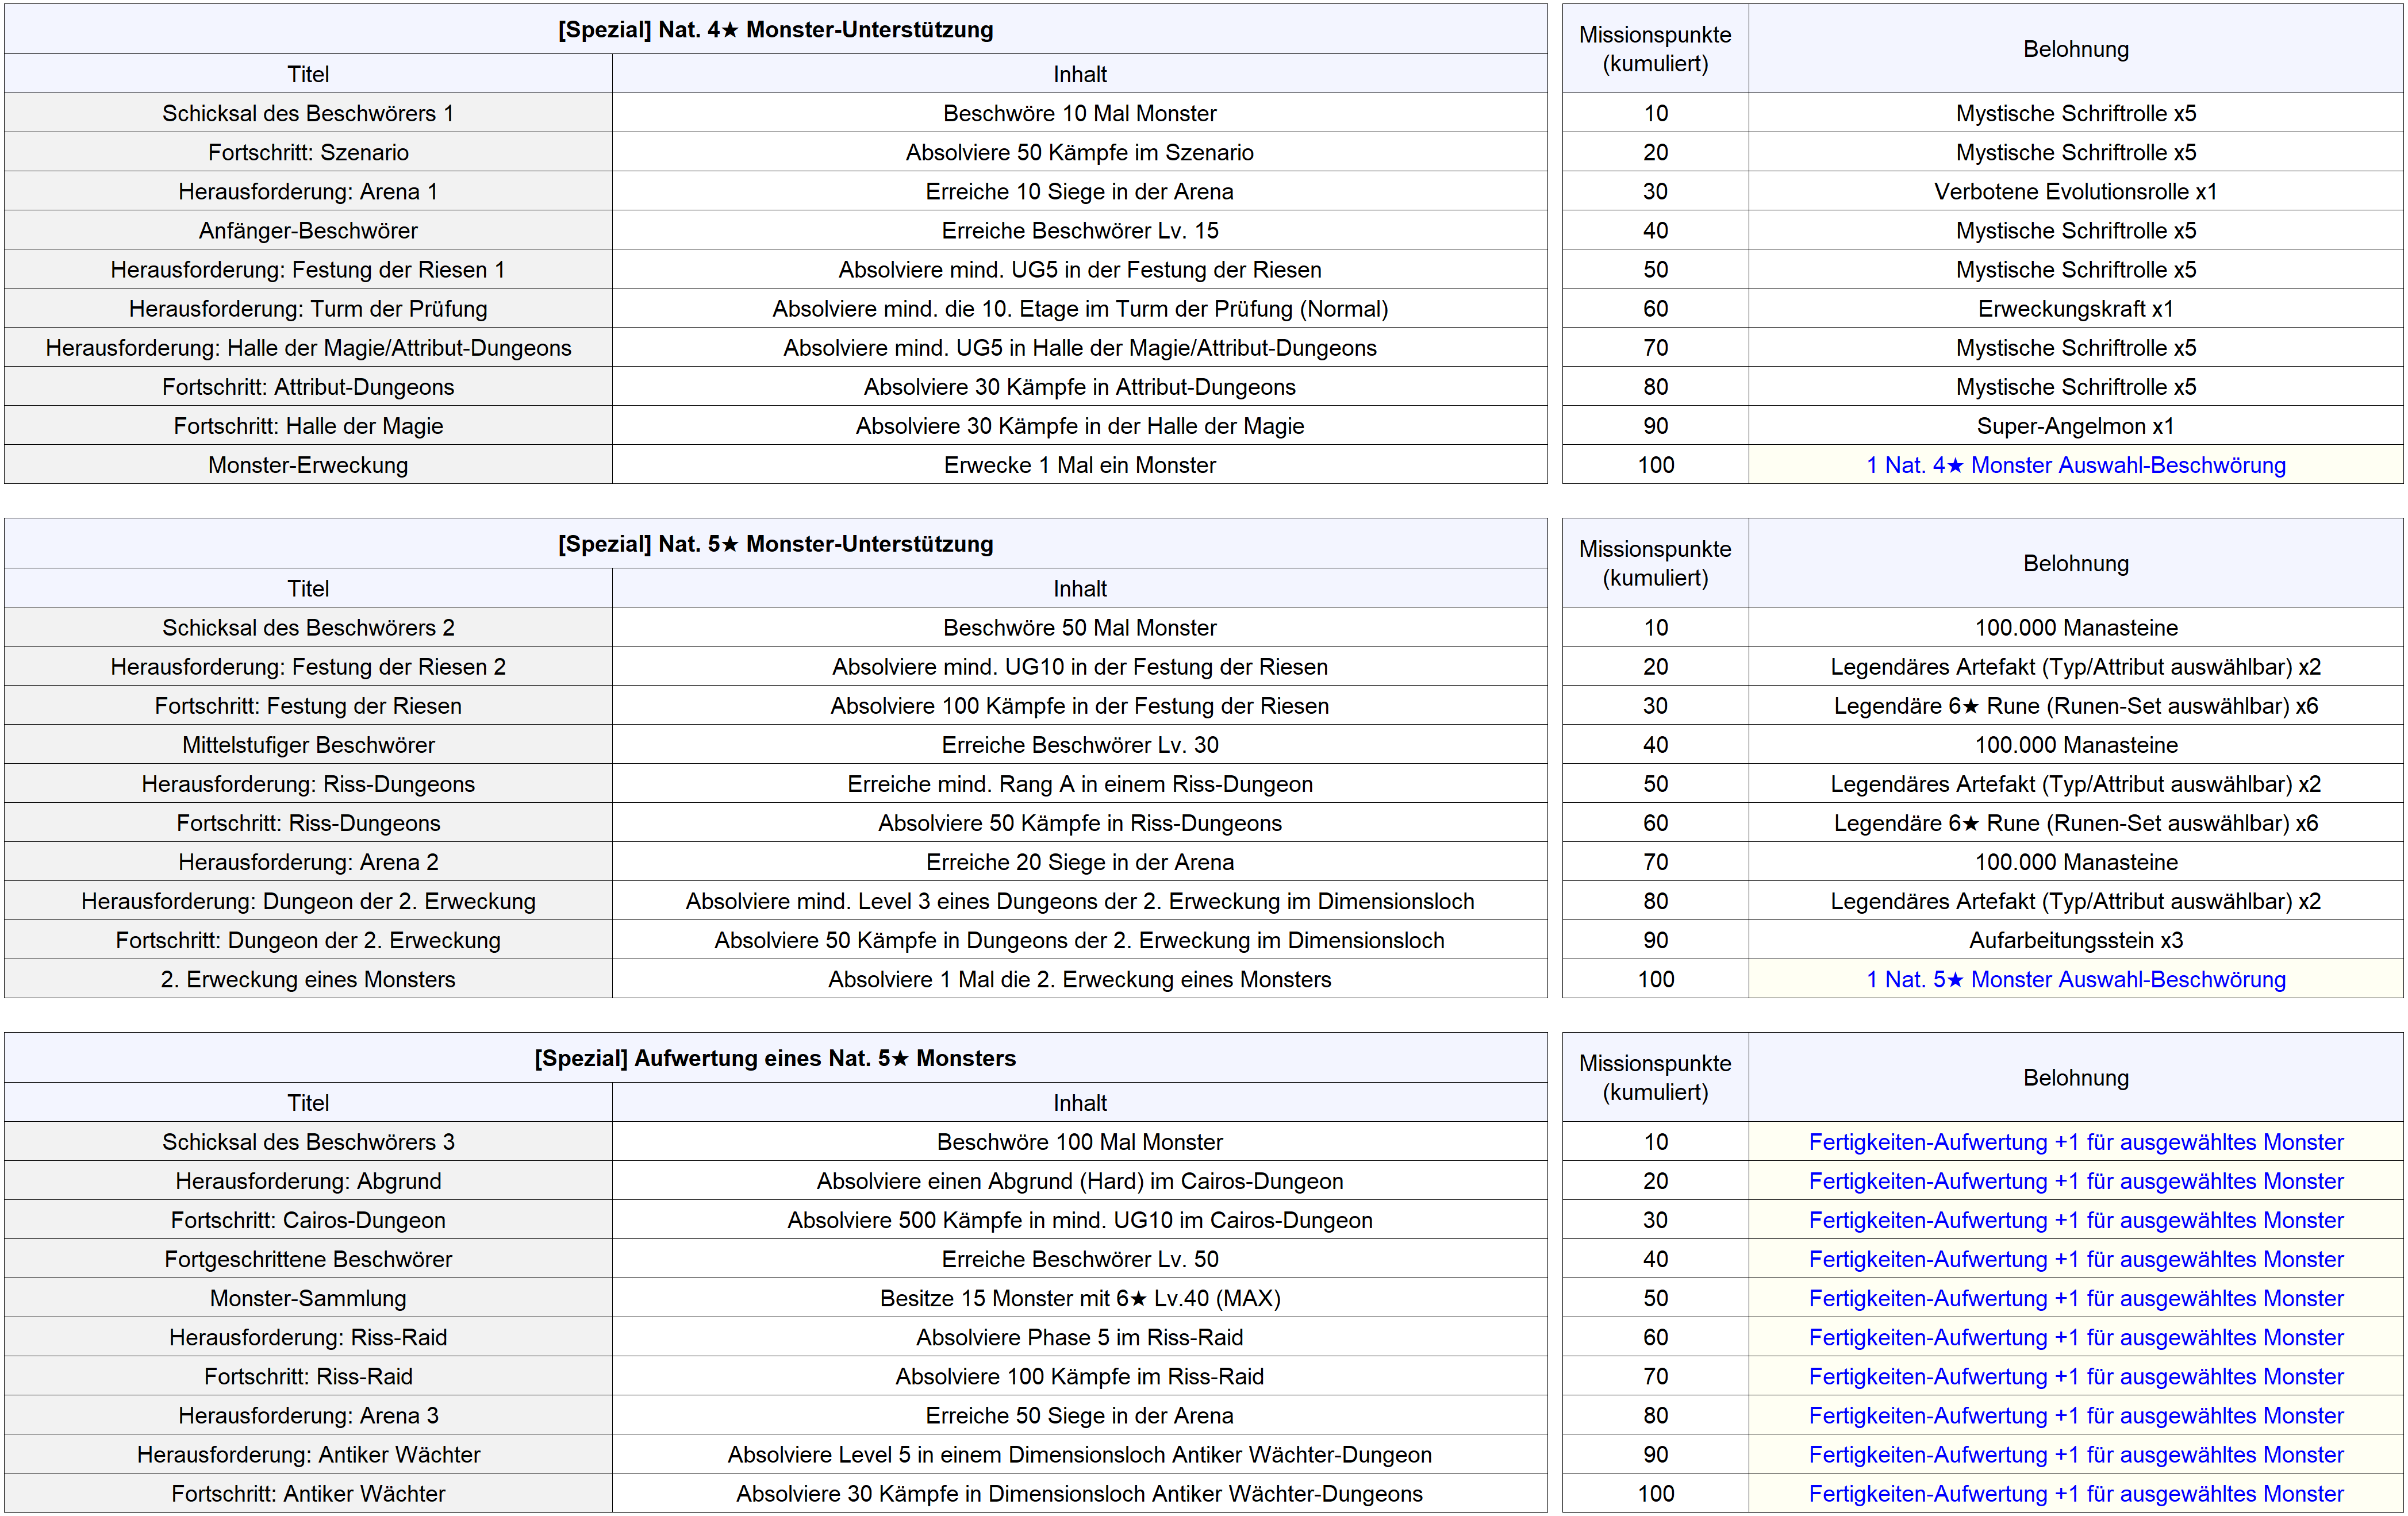Select the 'Mittelstufiger Beschwörer' title cell

tap(308, 745)
